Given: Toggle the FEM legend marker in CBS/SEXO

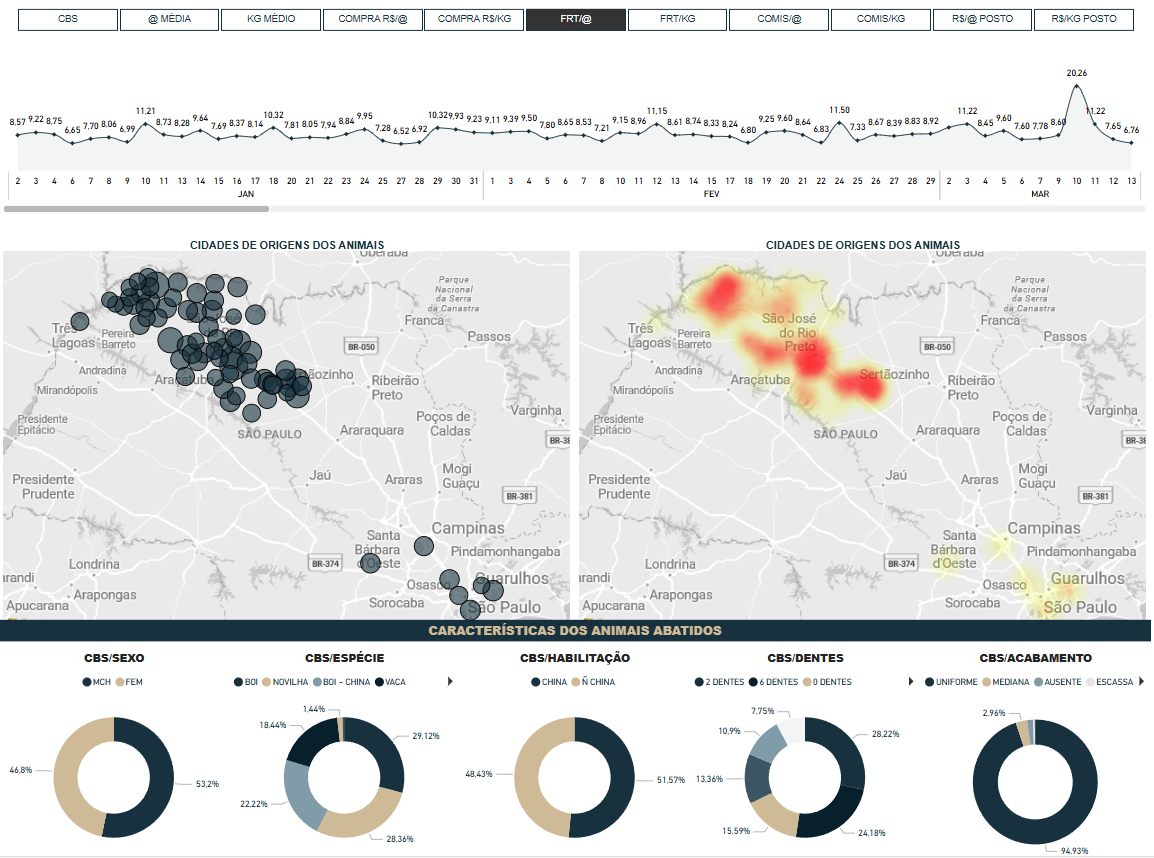Looking at the screenshot, I should coord(119,682).
